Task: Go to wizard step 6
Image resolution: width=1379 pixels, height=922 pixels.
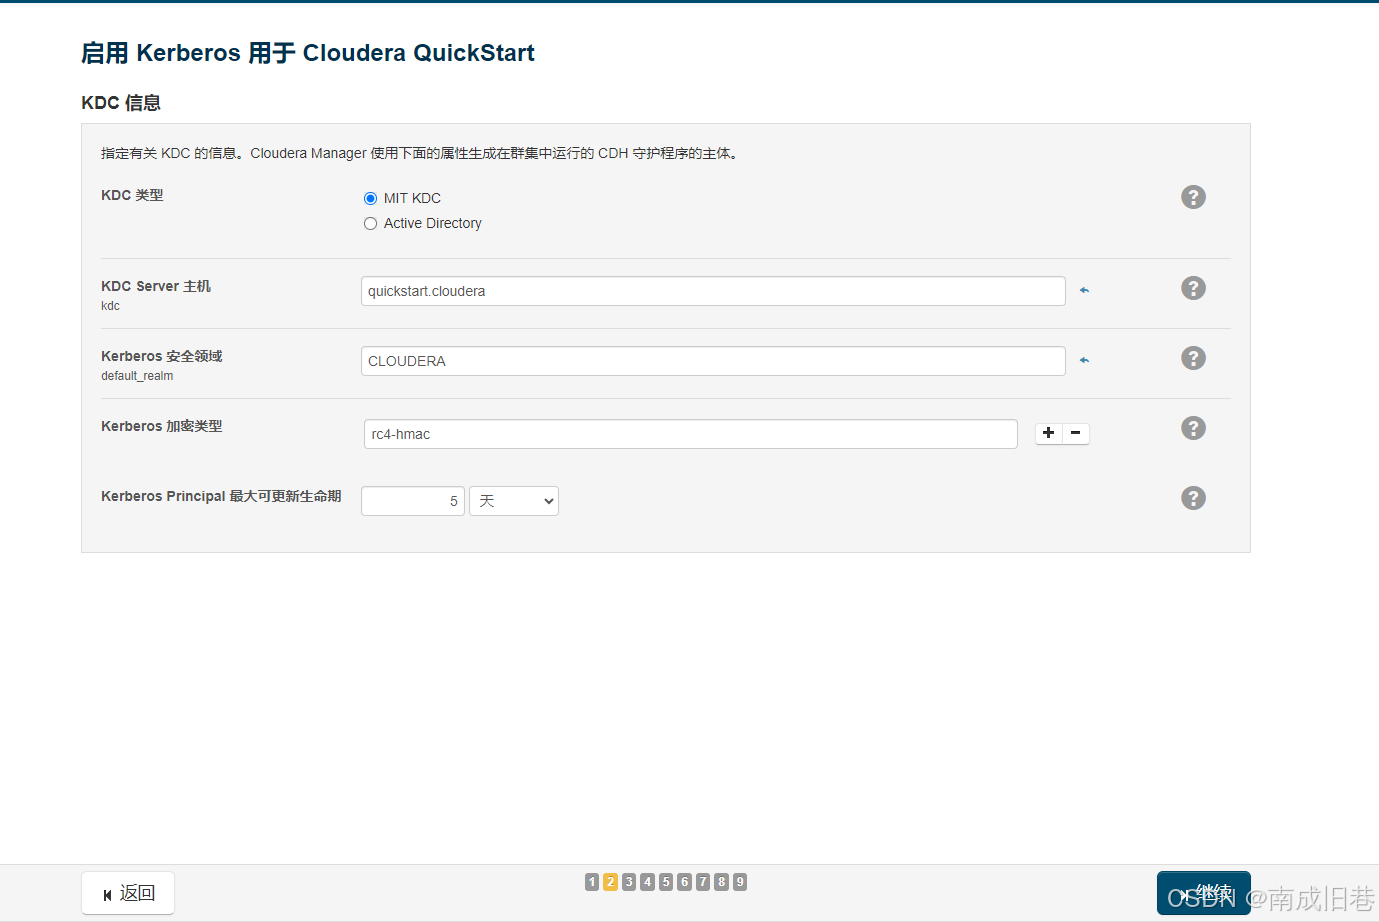Action: (x=684, y=882)
